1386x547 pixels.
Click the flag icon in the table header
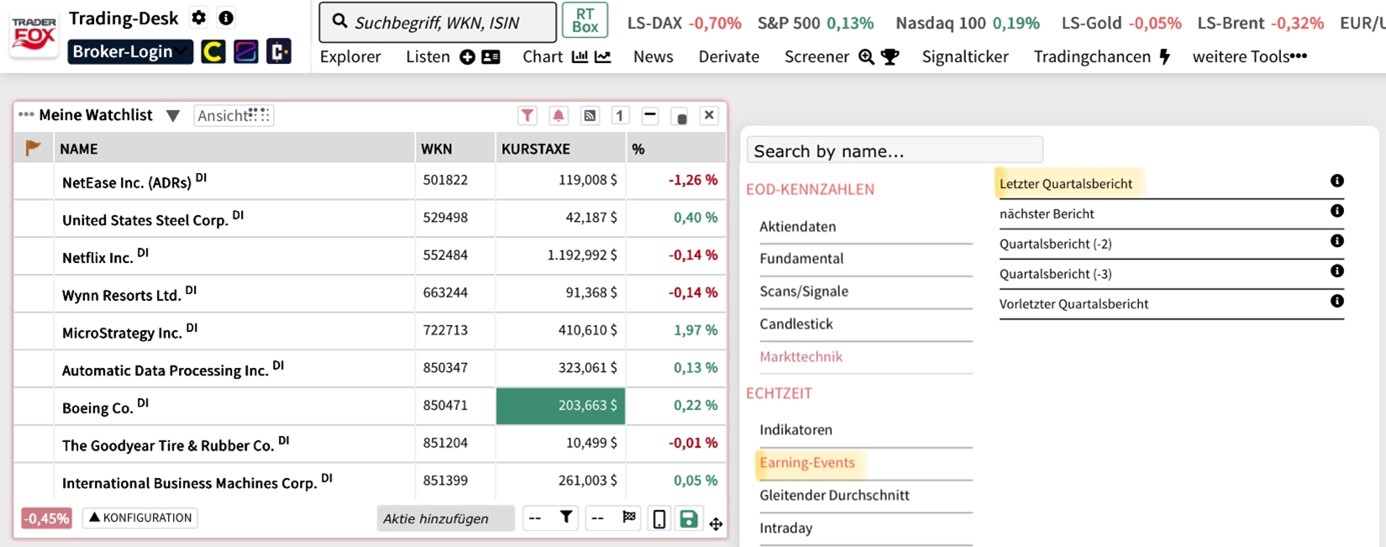[x=33, y=148]
